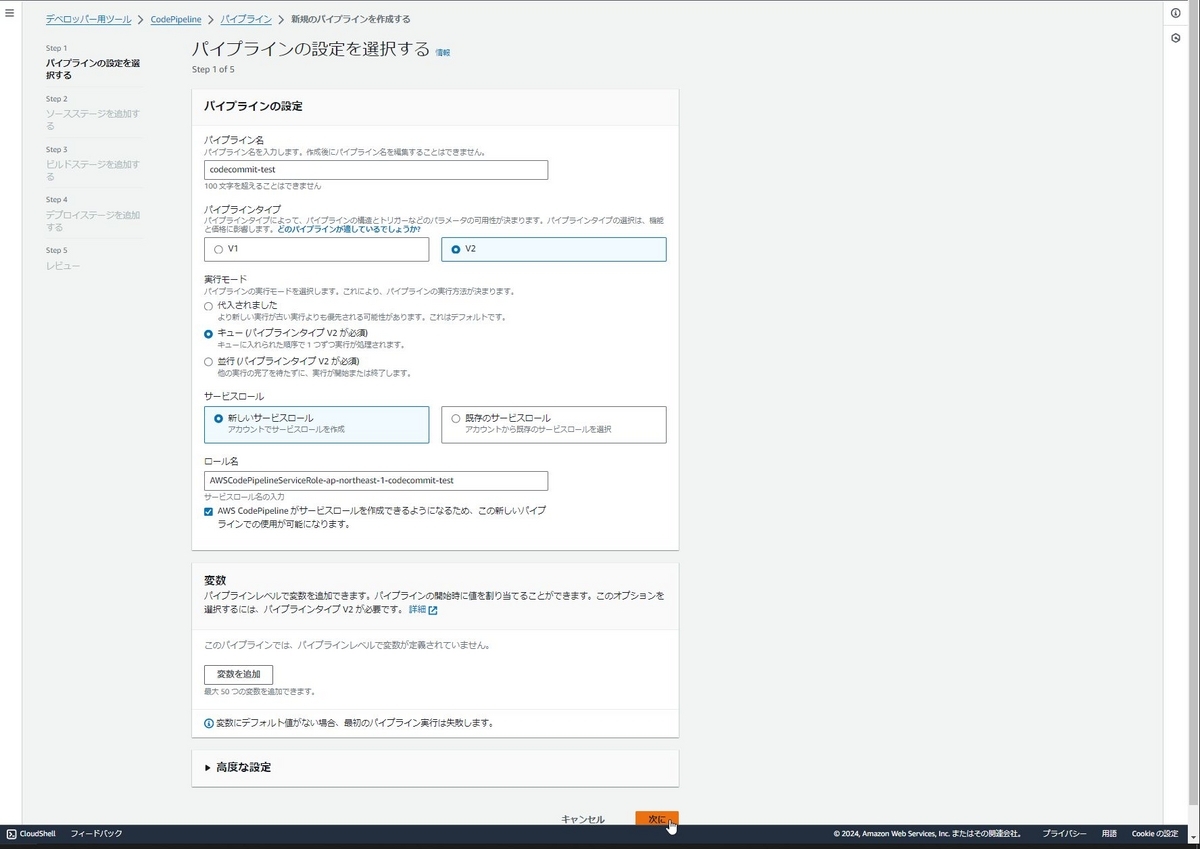1200x849 pixels.
Task: Click the 変数を追加 button
Action: 239,674
